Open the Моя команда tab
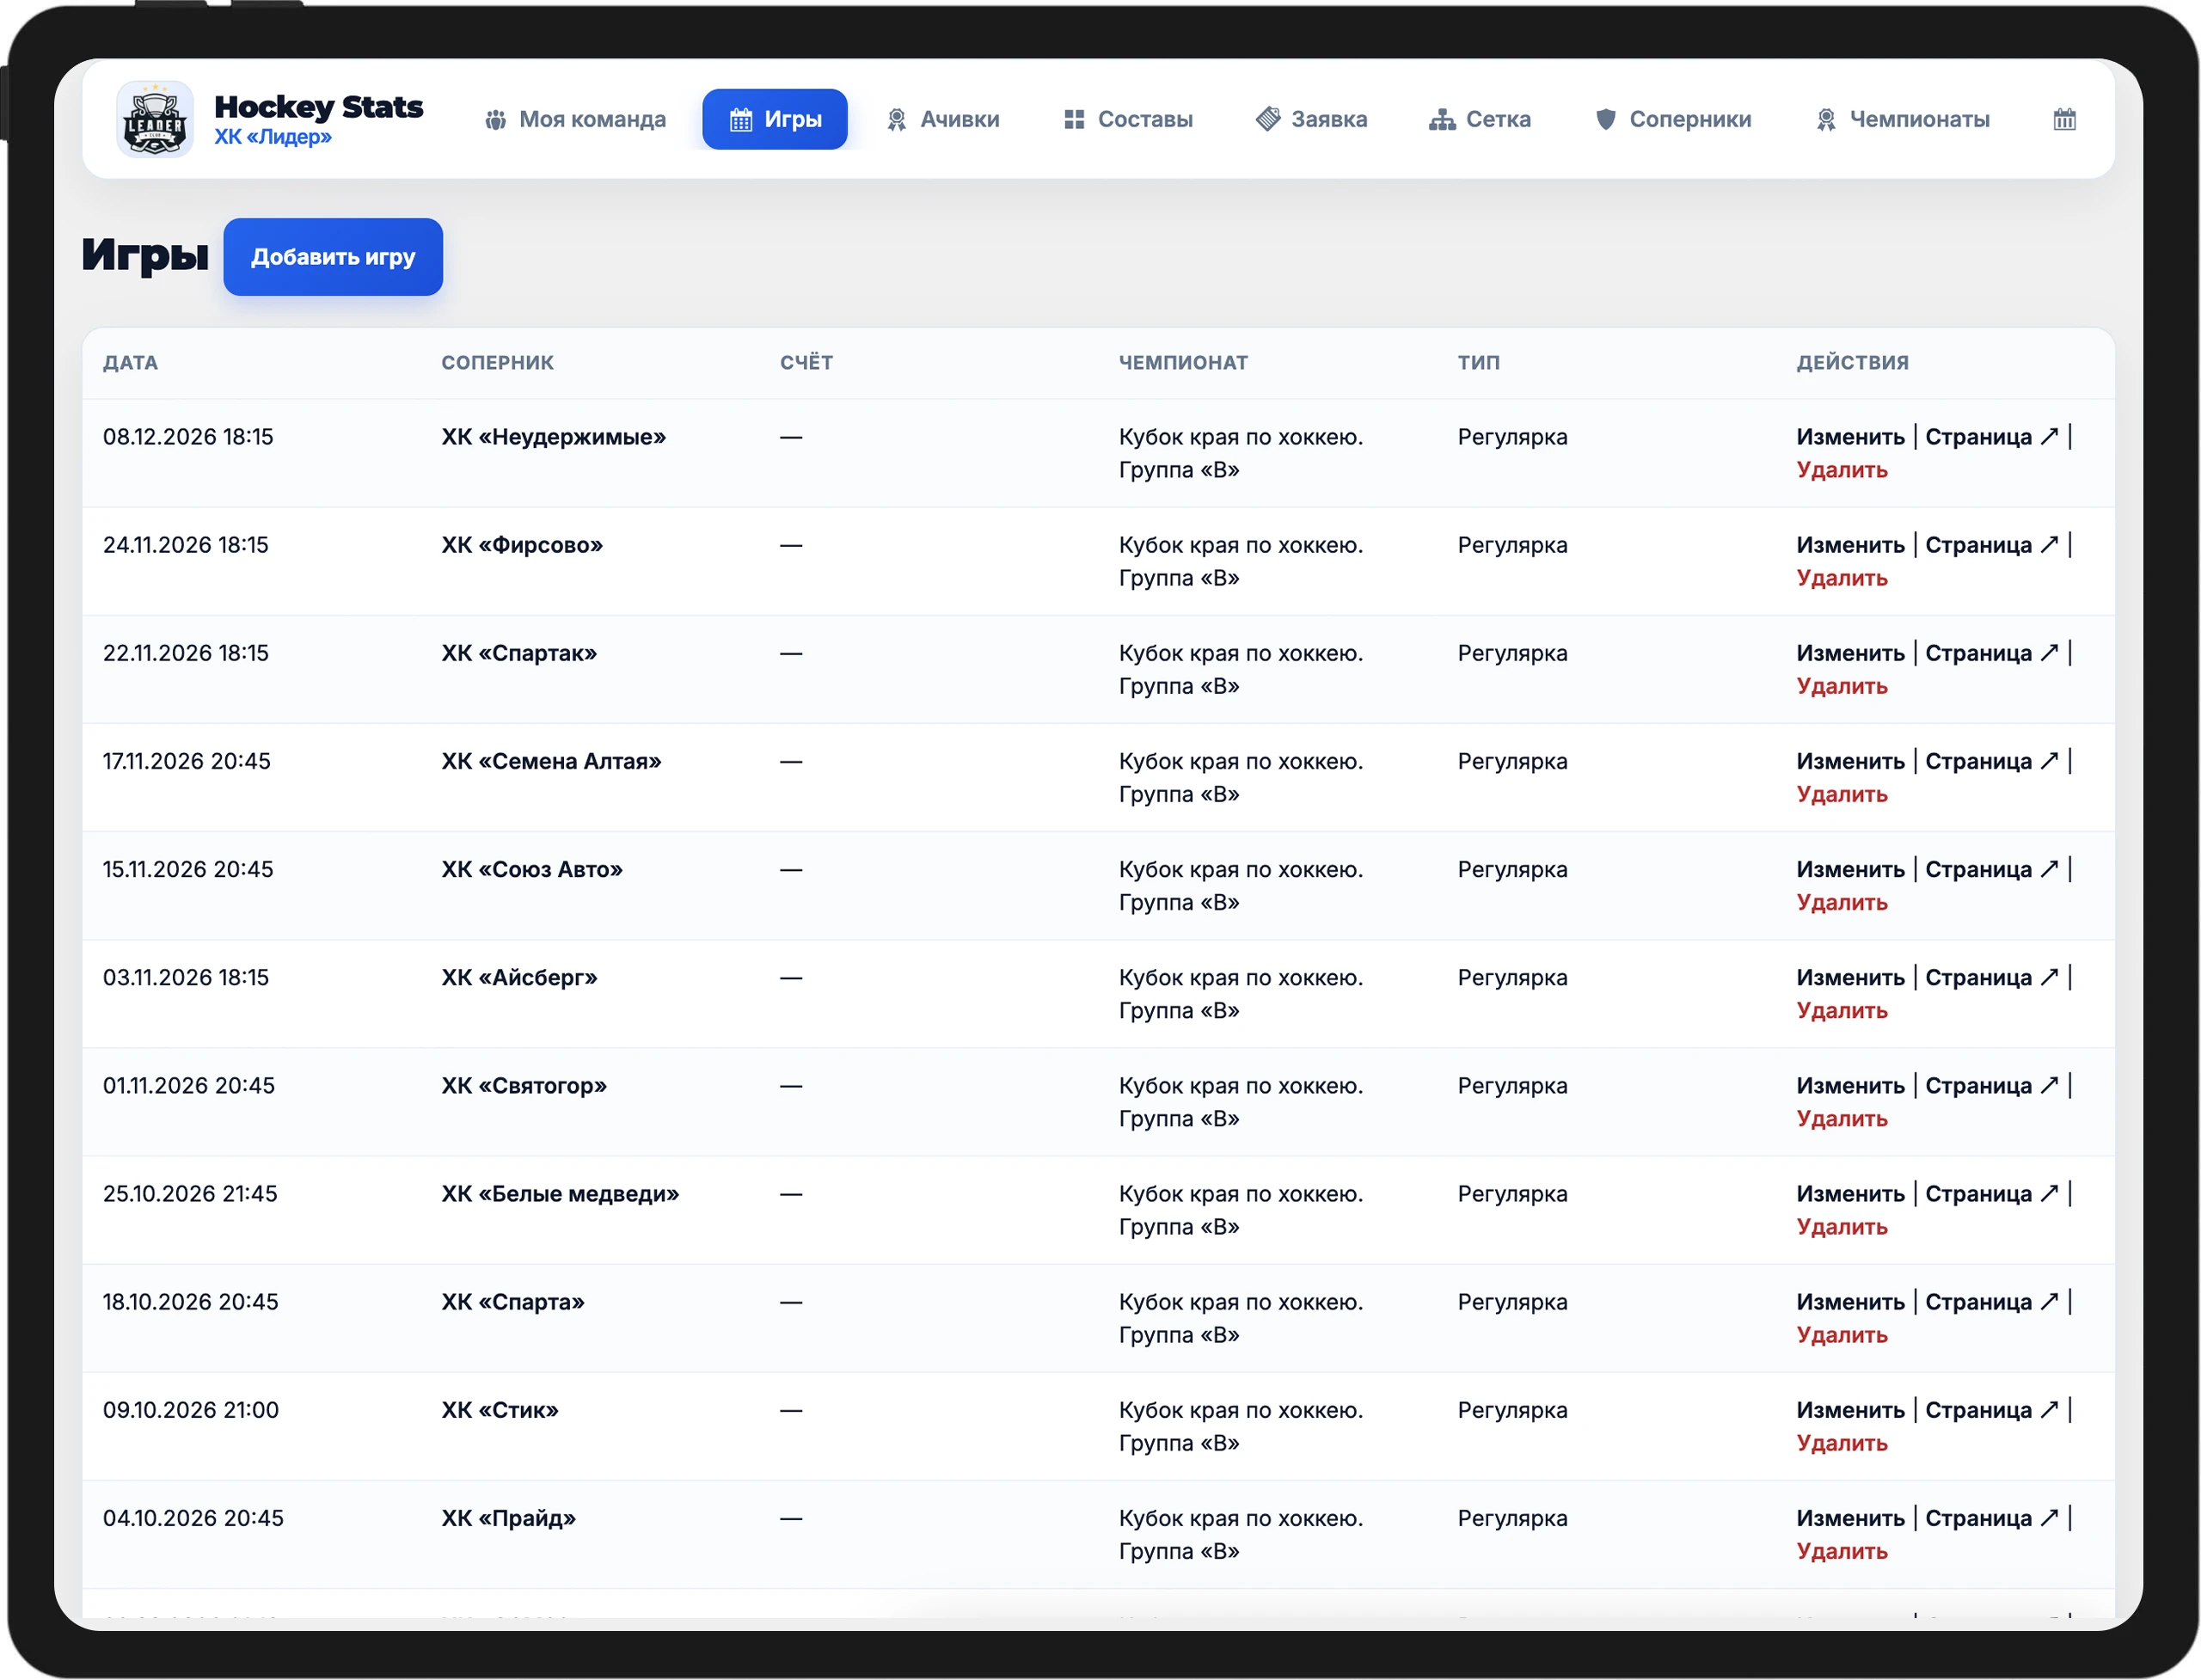Image resolution: width=2201 pixels, height=1680 pixels. [575, 120]
